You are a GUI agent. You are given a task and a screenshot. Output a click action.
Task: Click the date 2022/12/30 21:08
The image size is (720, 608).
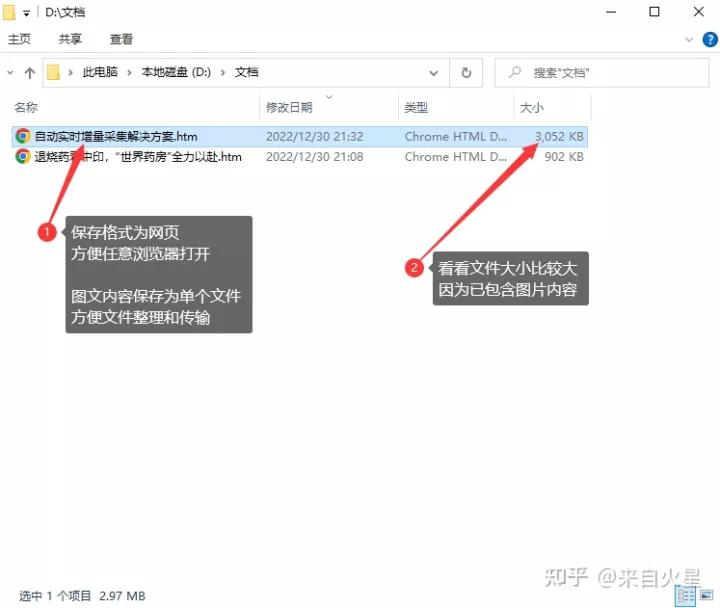point(315,157)
